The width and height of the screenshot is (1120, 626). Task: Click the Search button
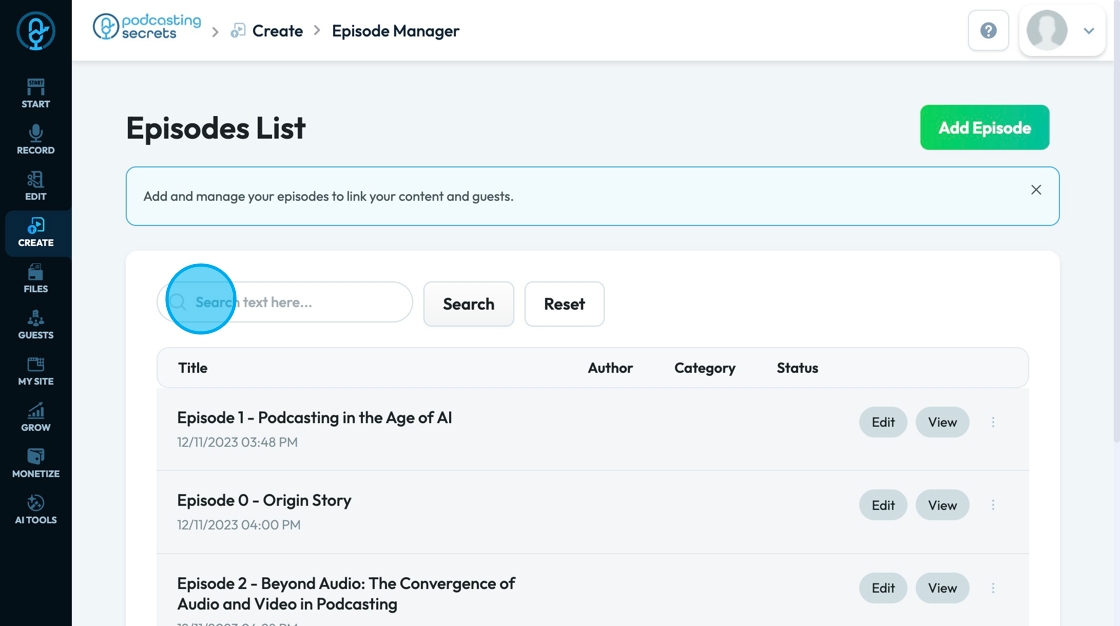coord(468,304)
